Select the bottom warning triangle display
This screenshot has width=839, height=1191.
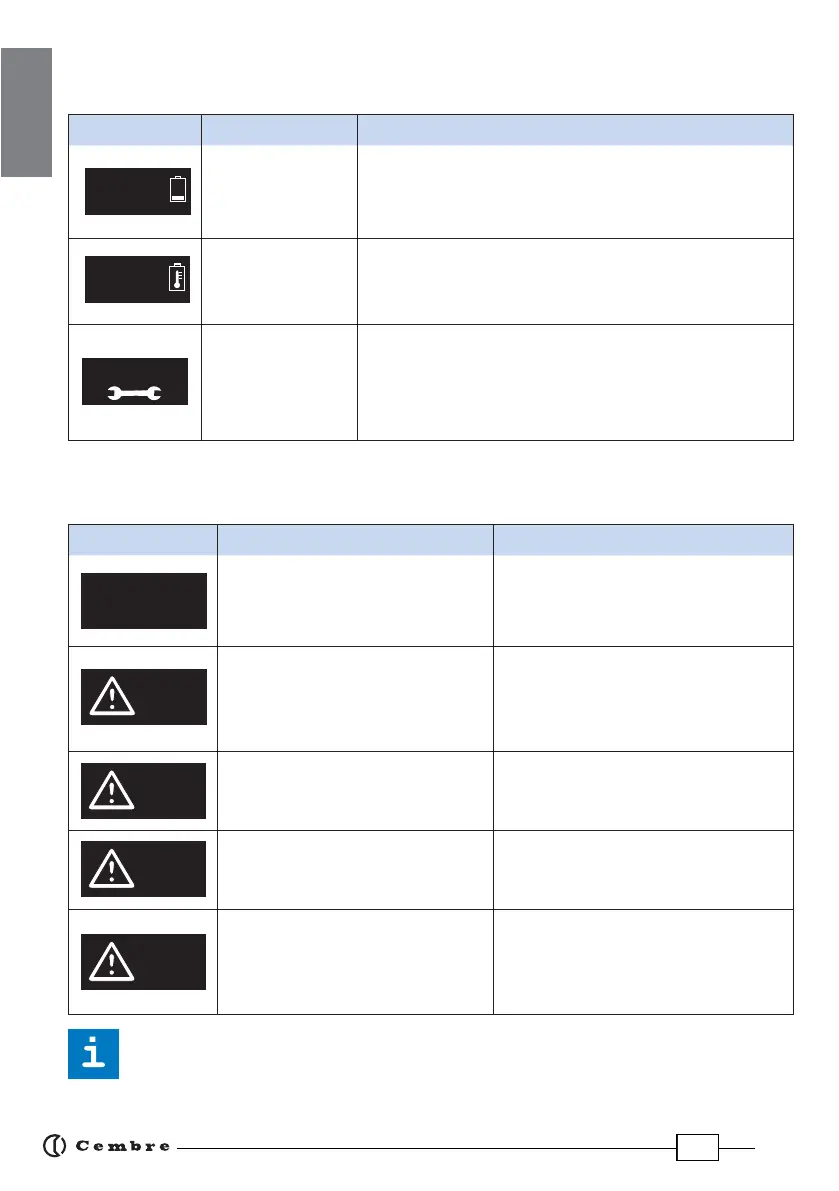click(143, 961)
